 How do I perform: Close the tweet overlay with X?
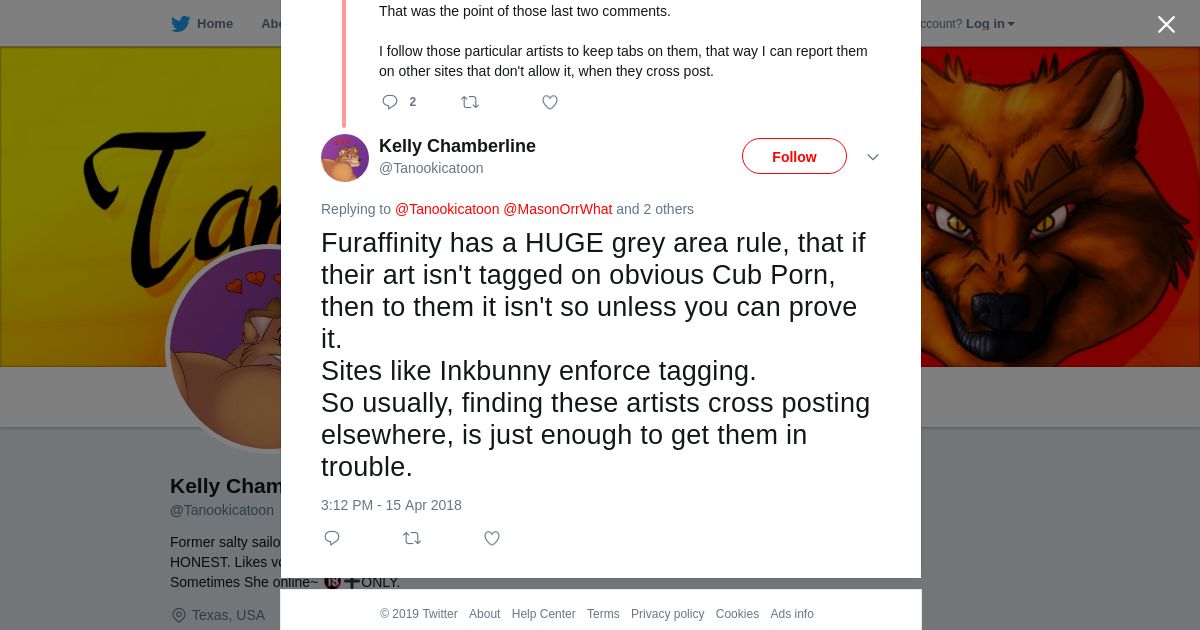click(1166, 25)
